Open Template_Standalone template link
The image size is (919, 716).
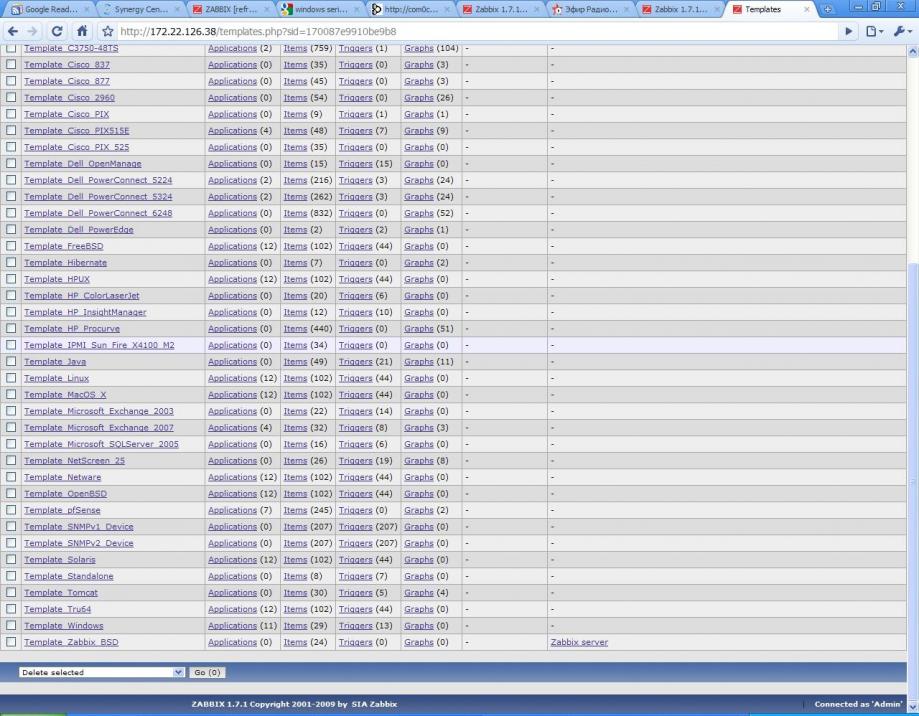click(x=69, y=576)
